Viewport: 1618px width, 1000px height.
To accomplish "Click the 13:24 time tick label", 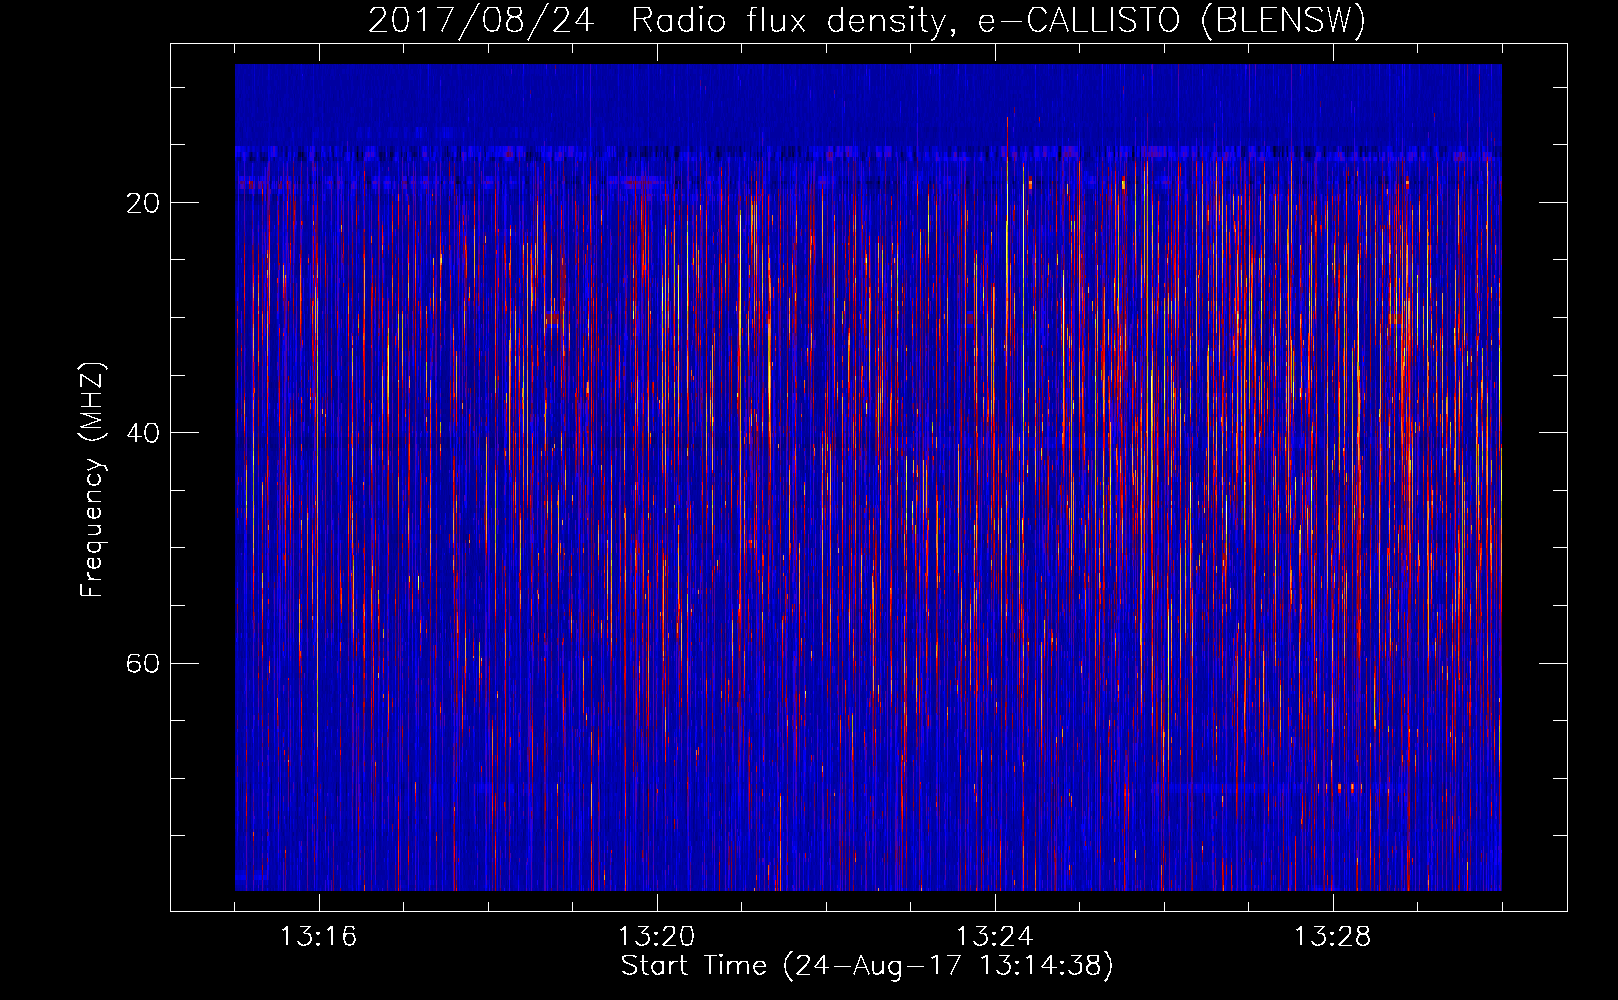I will (x=994, y=937).
